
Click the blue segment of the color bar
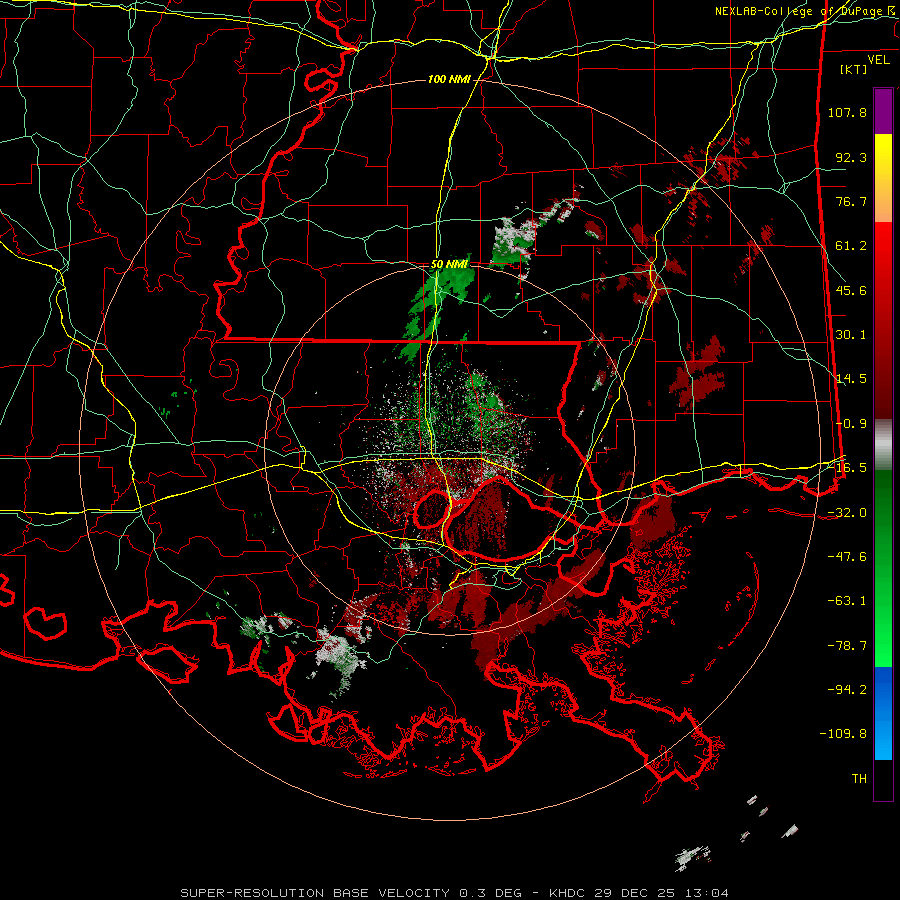(x=883, y=713)
